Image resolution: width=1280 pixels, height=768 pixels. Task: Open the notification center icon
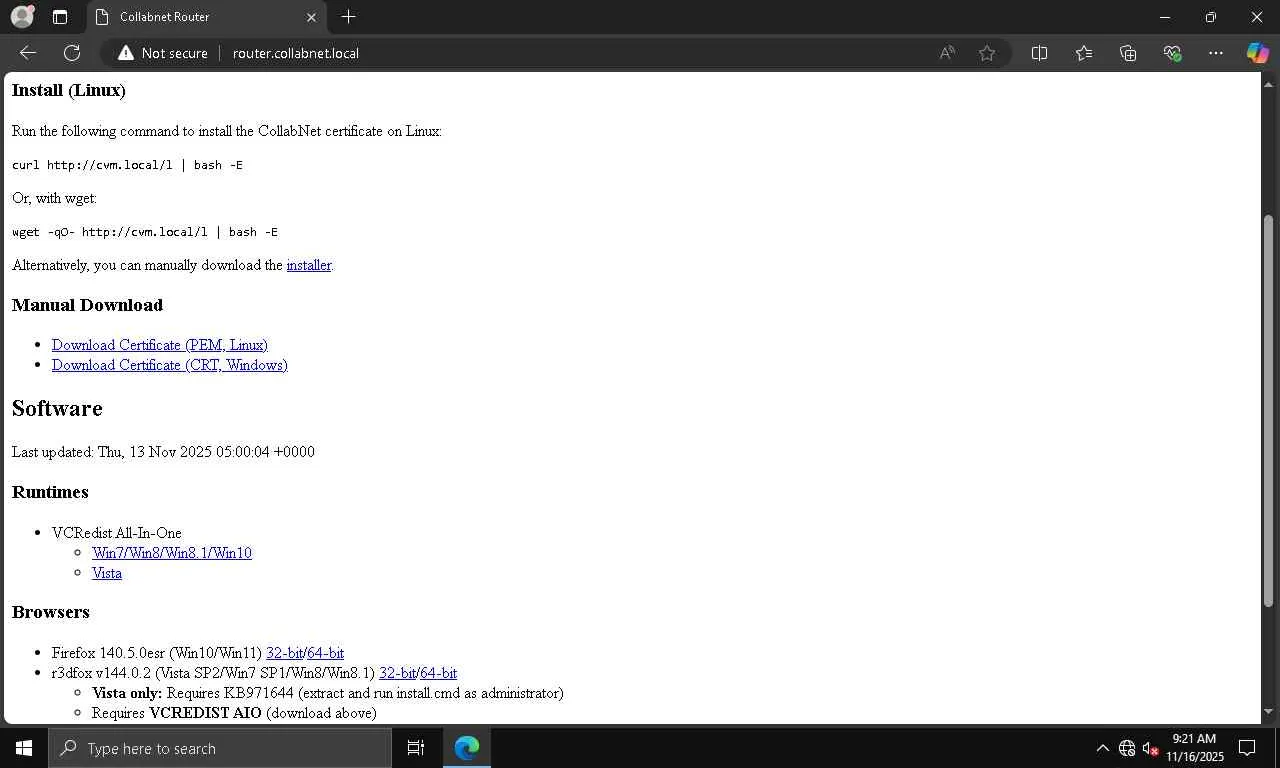pos(1247,748)
